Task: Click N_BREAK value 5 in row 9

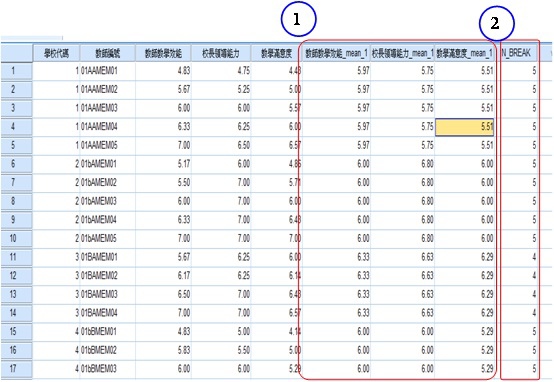Action: (x=520, y=220)
